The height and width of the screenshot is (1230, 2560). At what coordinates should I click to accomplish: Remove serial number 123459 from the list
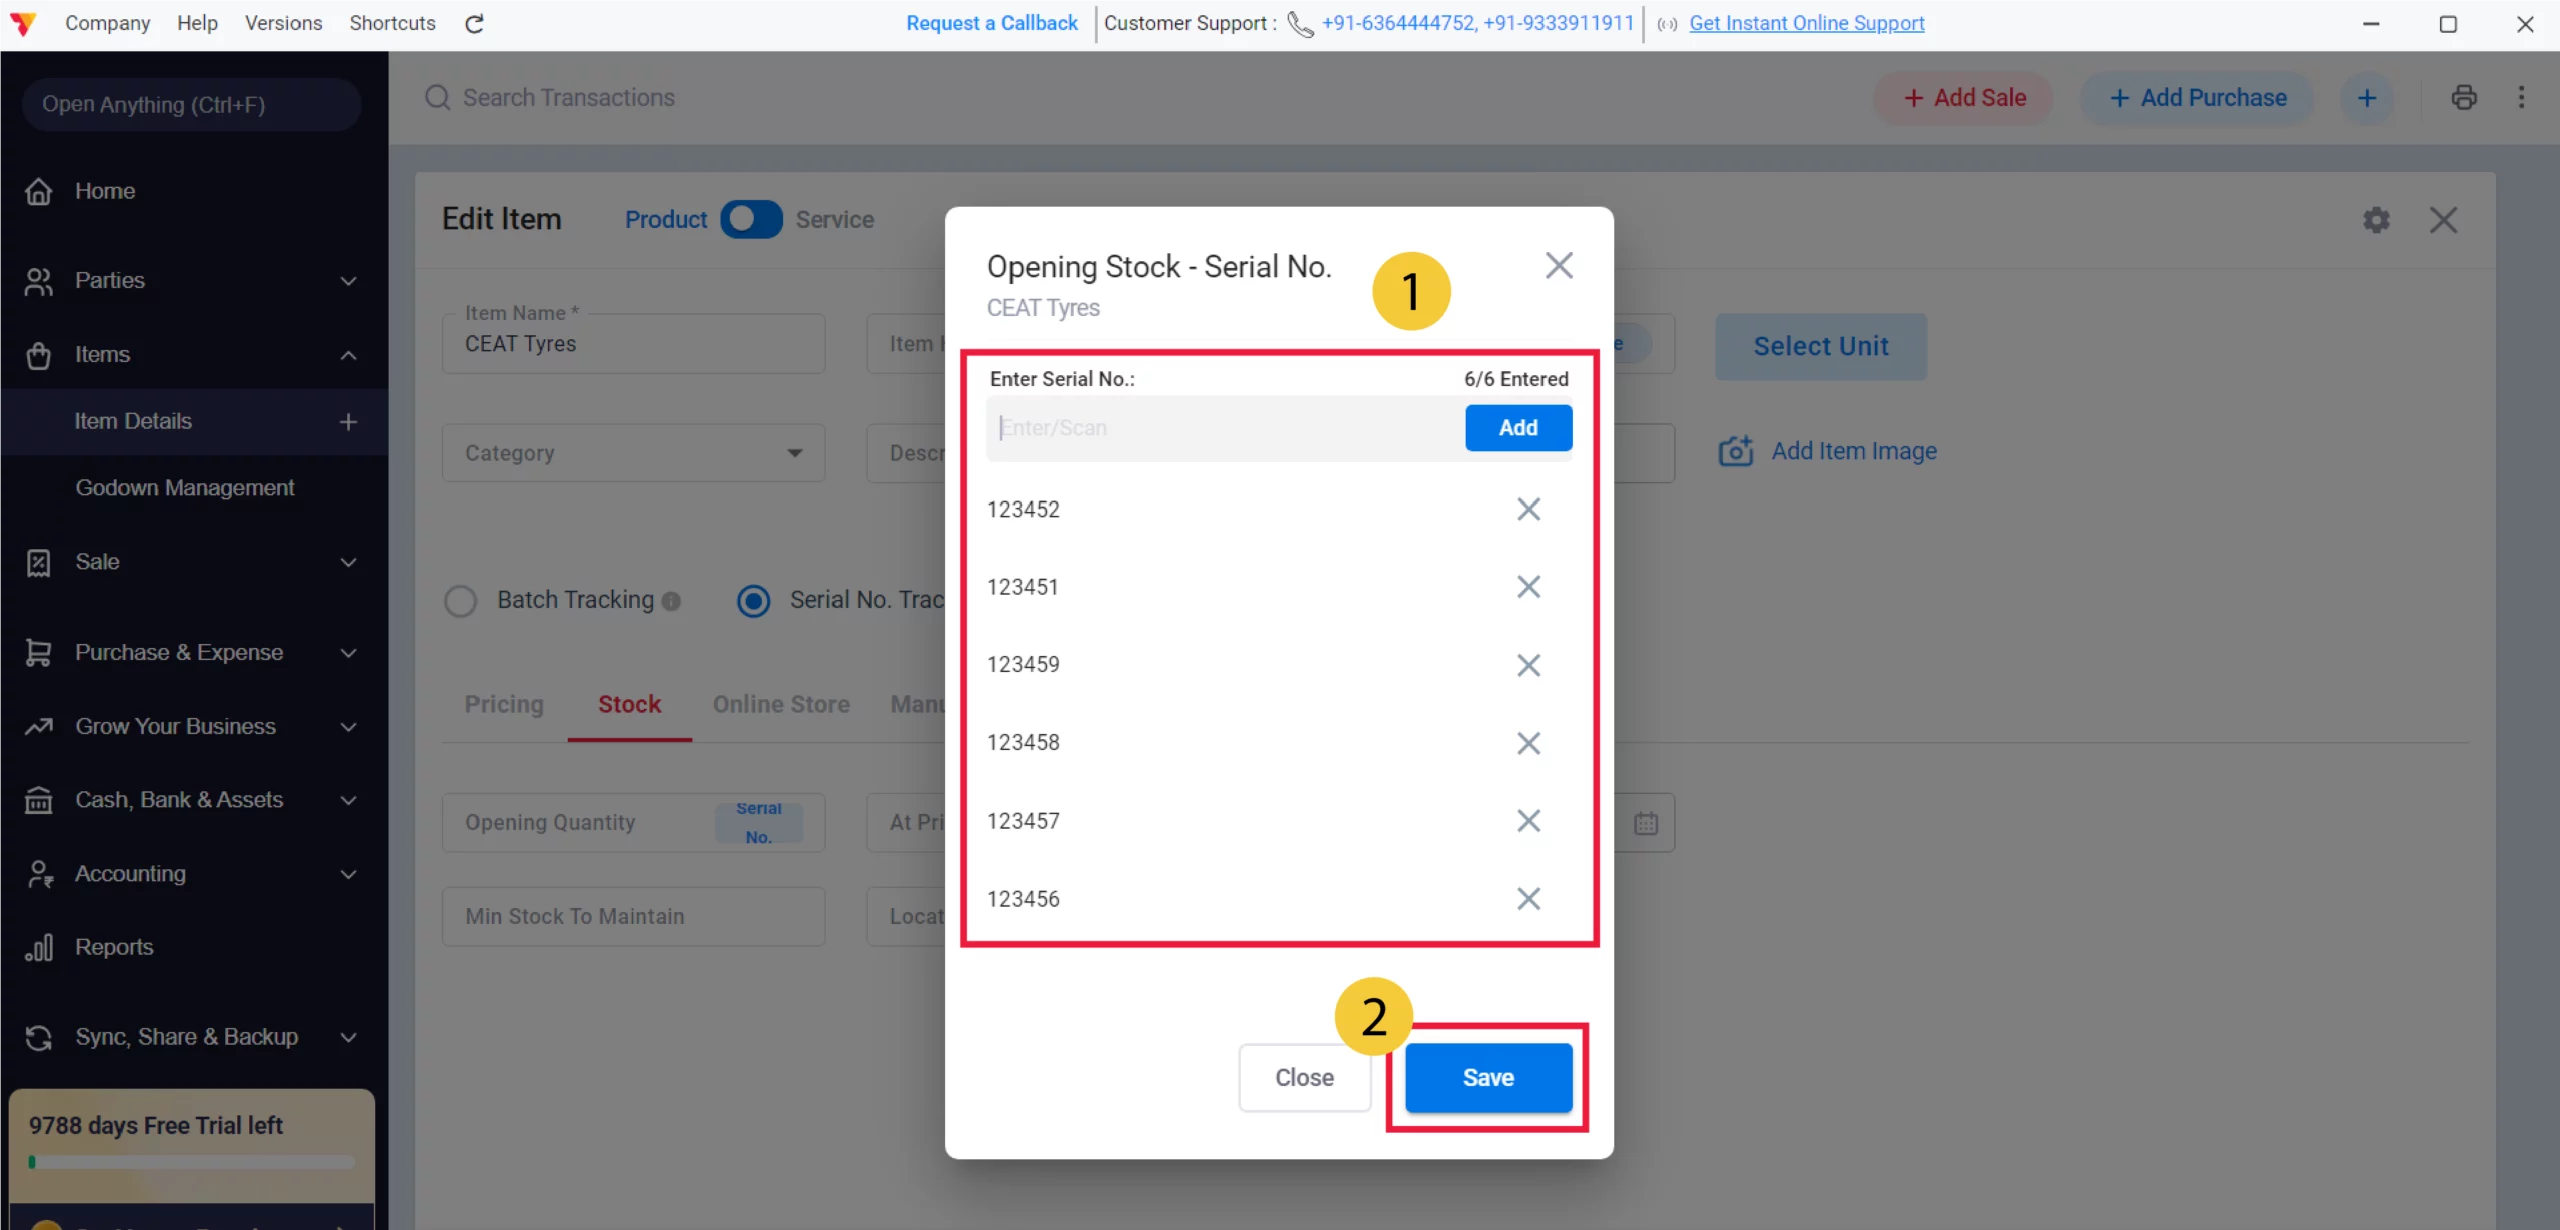pyautogui.click(x=1528, y=665)
